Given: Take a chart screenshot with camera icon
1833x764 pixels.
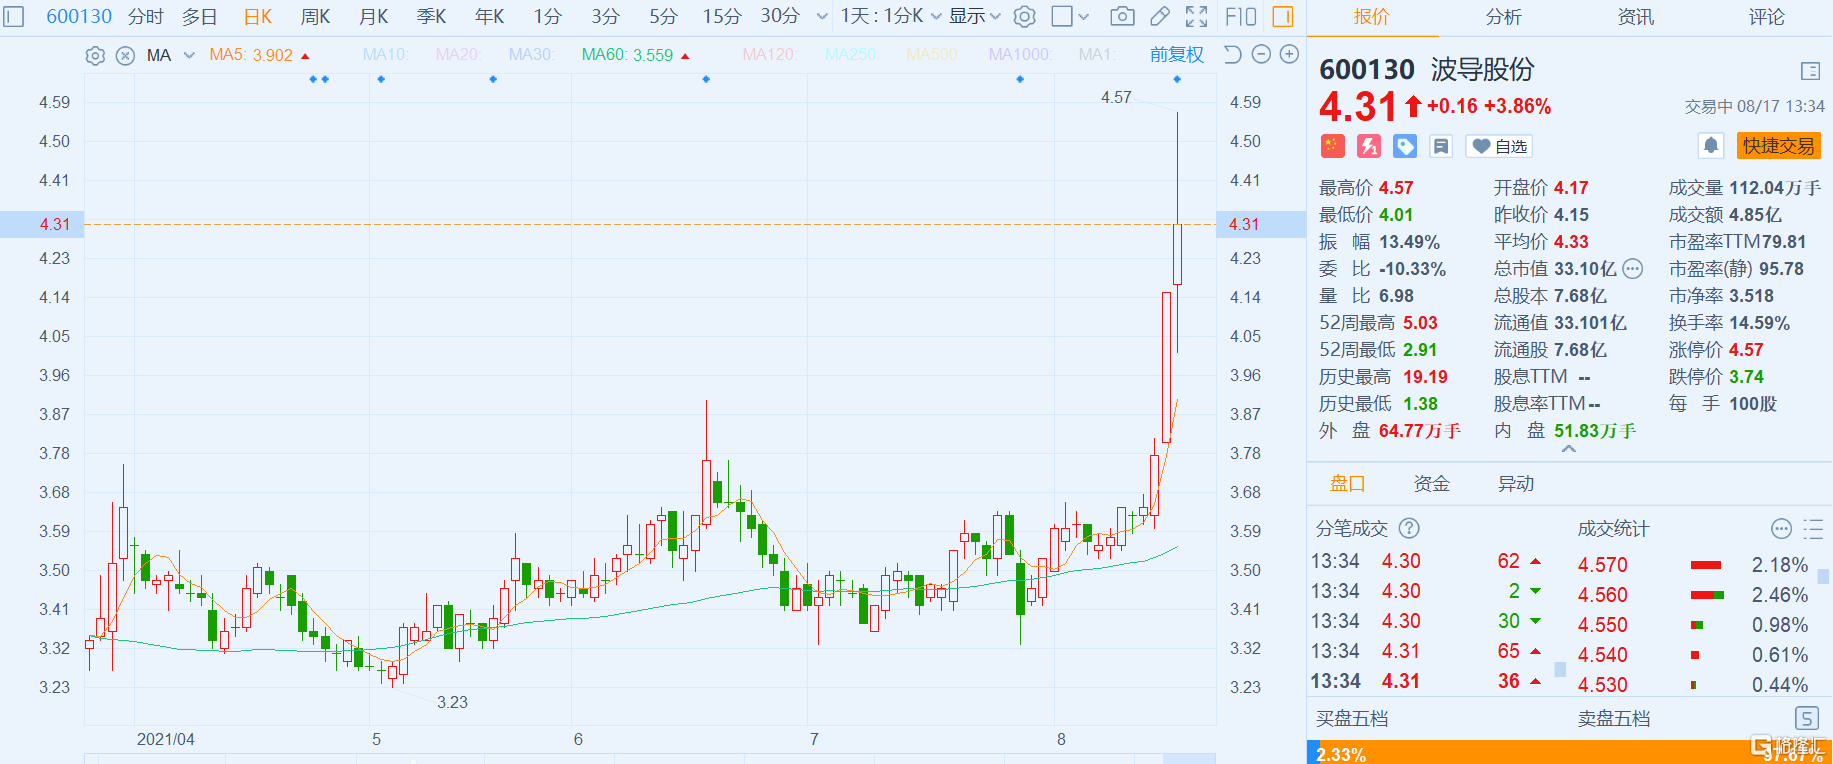Looking at the screenshot, I should [1122, 16].
